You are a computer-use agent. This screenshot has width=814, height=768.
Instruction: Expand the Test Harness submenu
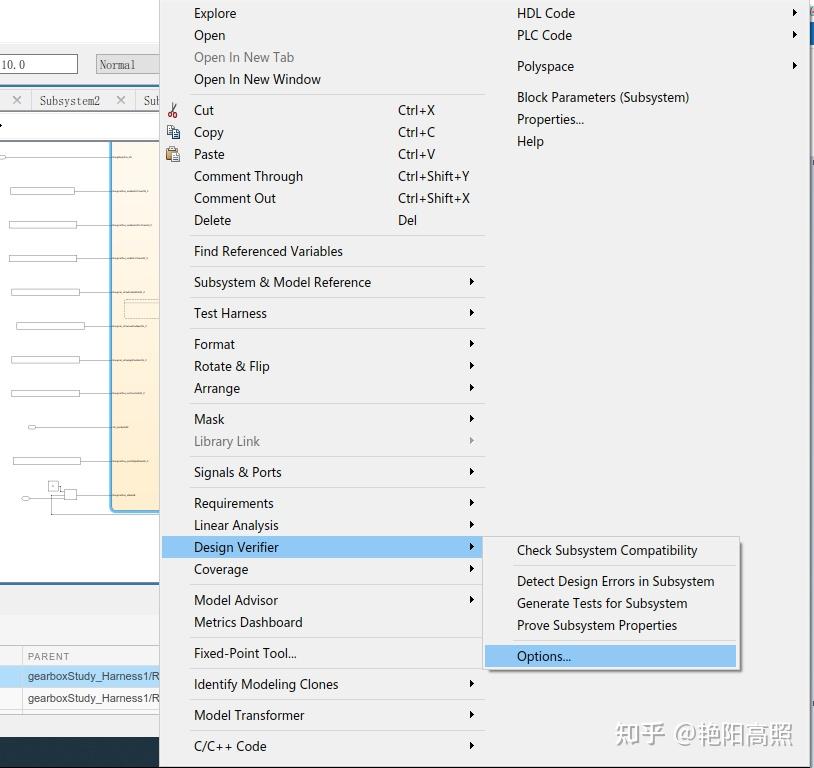471,313
